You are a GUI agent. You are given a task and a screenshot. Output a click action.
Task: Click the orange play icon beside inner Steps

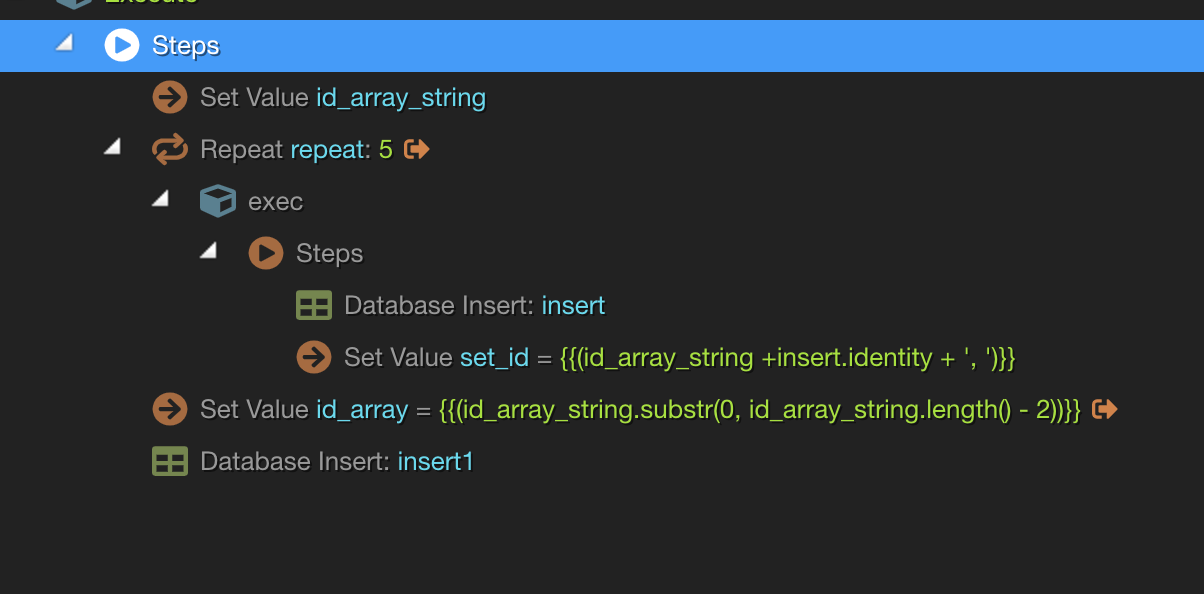coord(265,253)
